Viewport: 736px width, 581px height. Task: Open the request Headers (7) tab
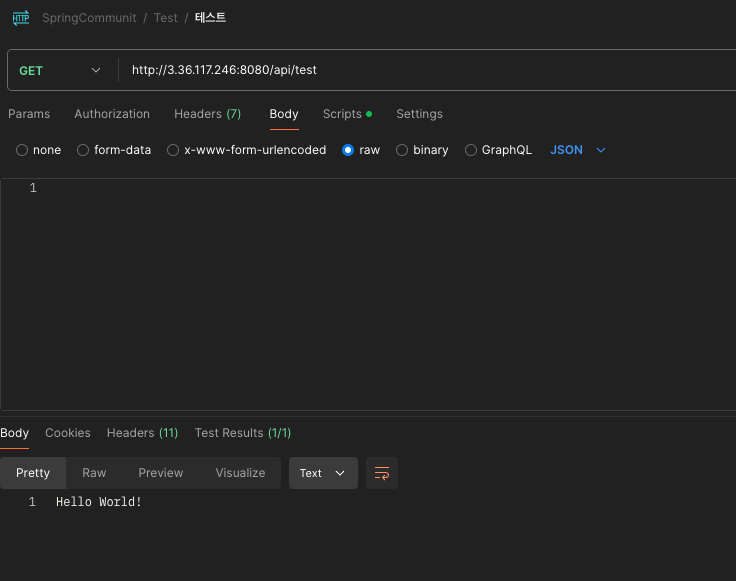point(207,114)
